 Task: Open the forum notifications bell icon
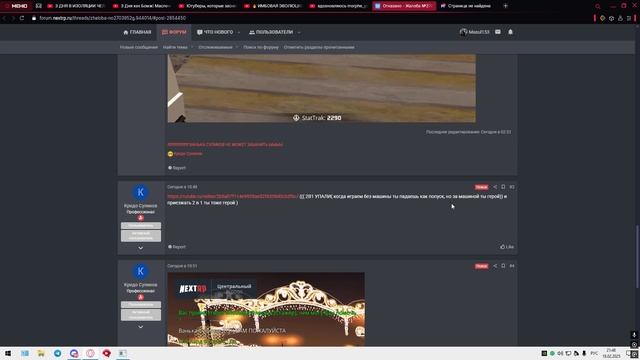(x=510, y=32)
